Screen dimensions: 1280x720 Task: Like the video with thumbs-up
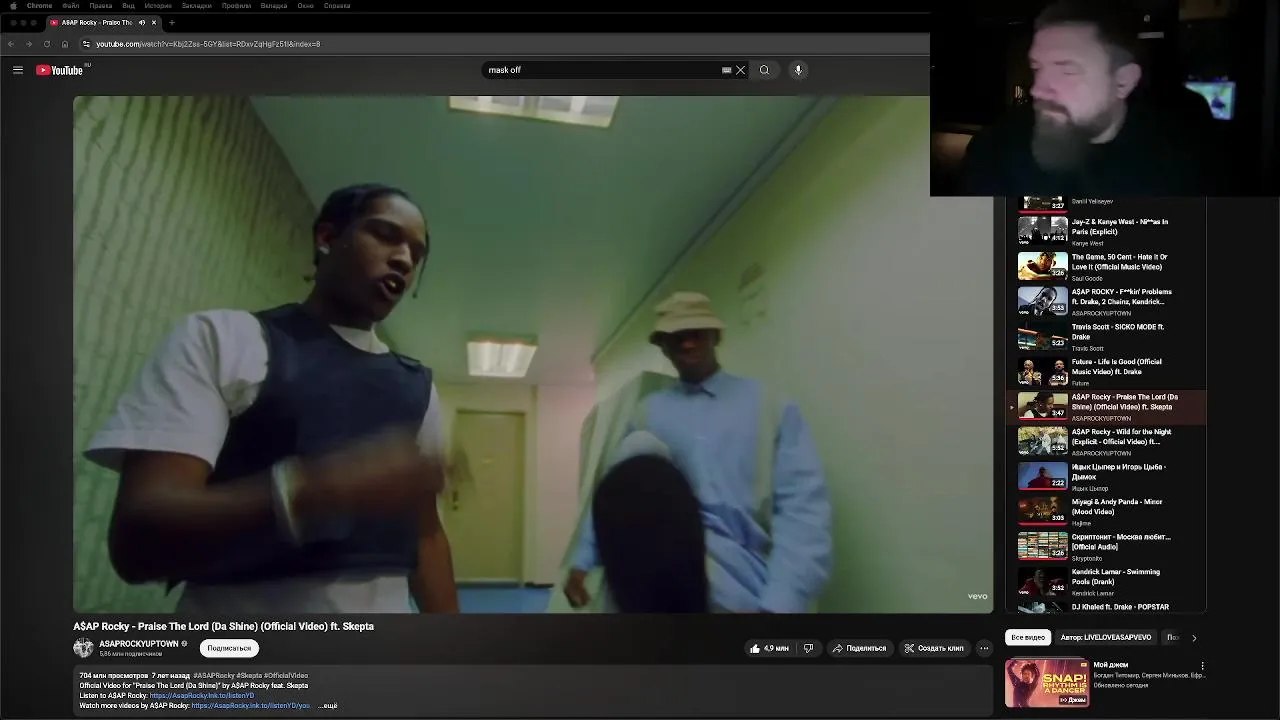point(769,648)
